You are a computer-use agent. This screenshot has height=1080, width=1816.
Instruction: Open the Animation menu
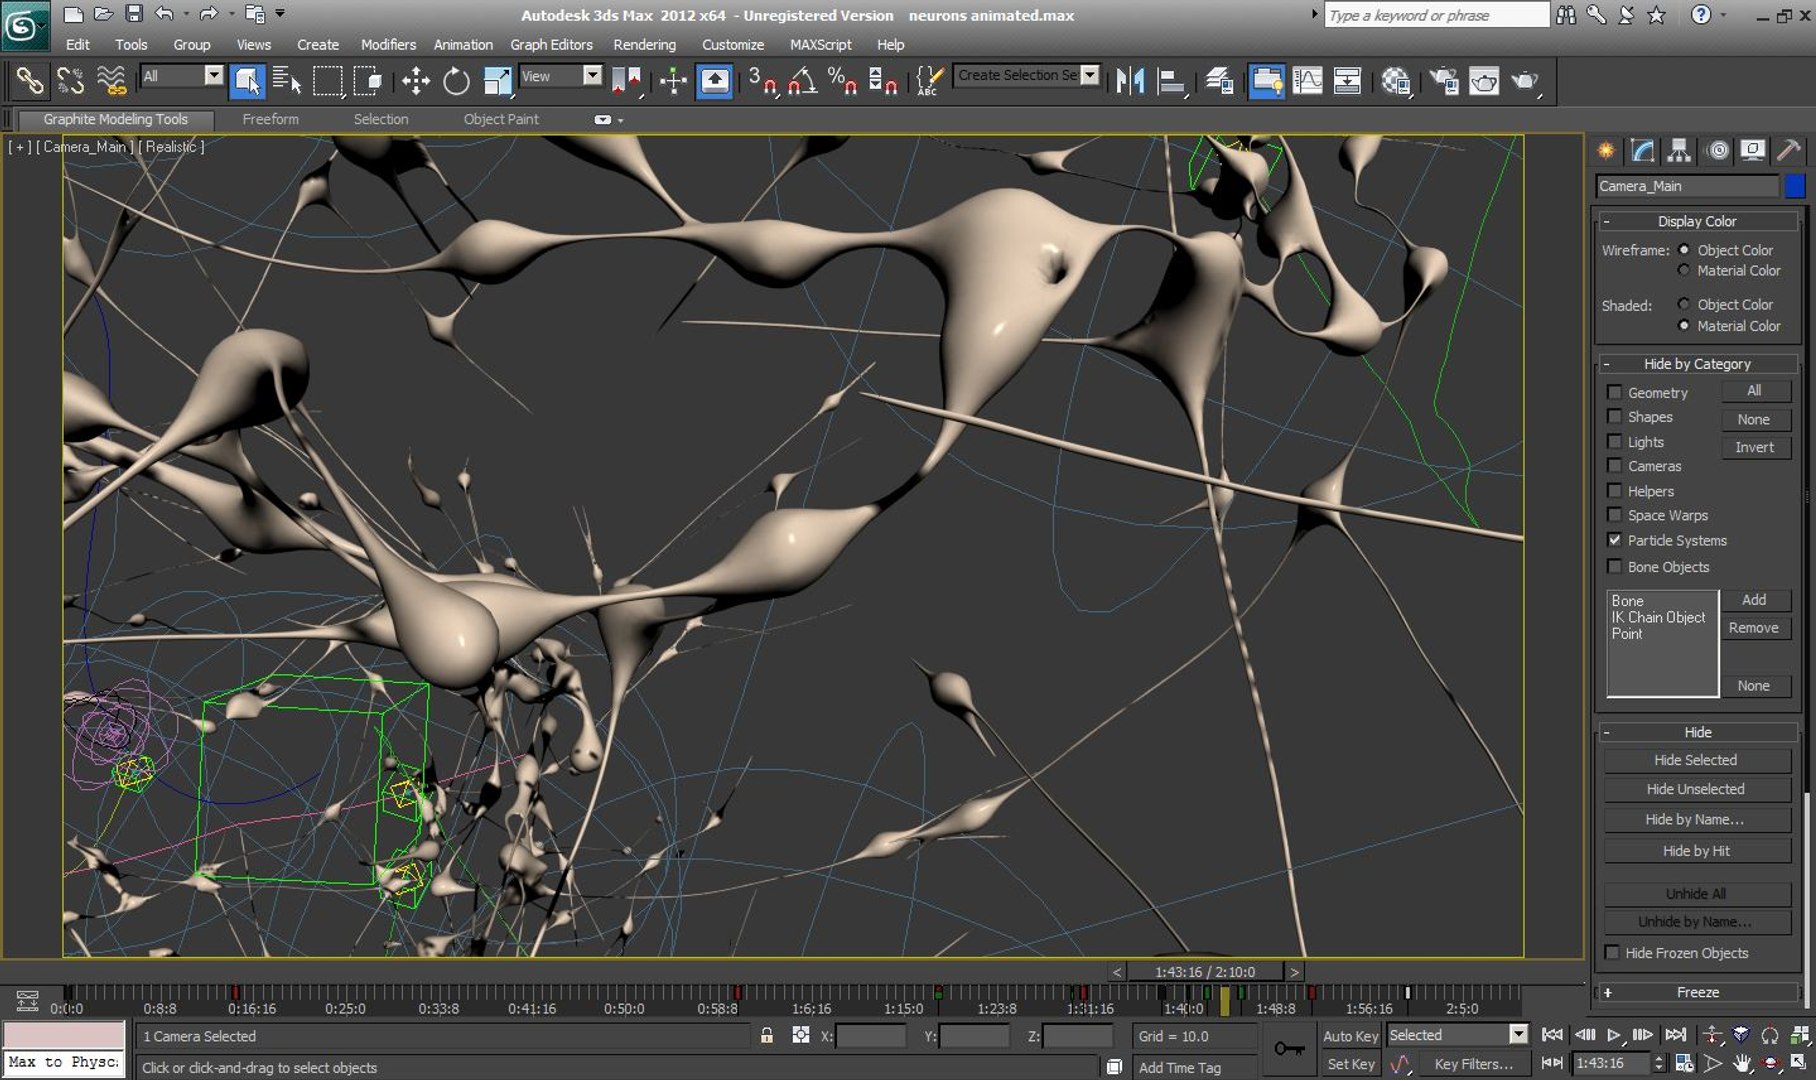[463, 45]
